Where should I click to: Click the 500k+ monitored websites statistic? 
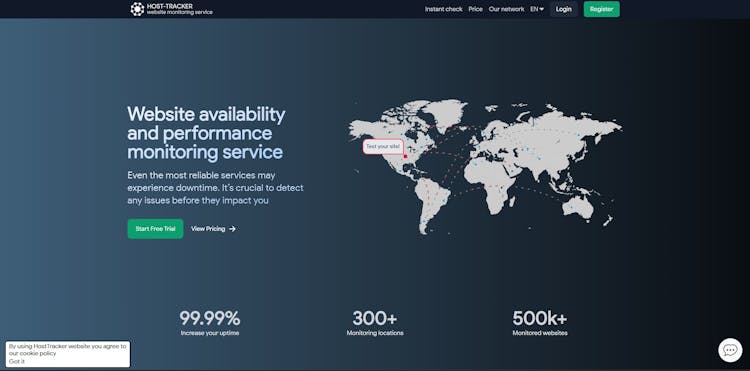point(540,318)
